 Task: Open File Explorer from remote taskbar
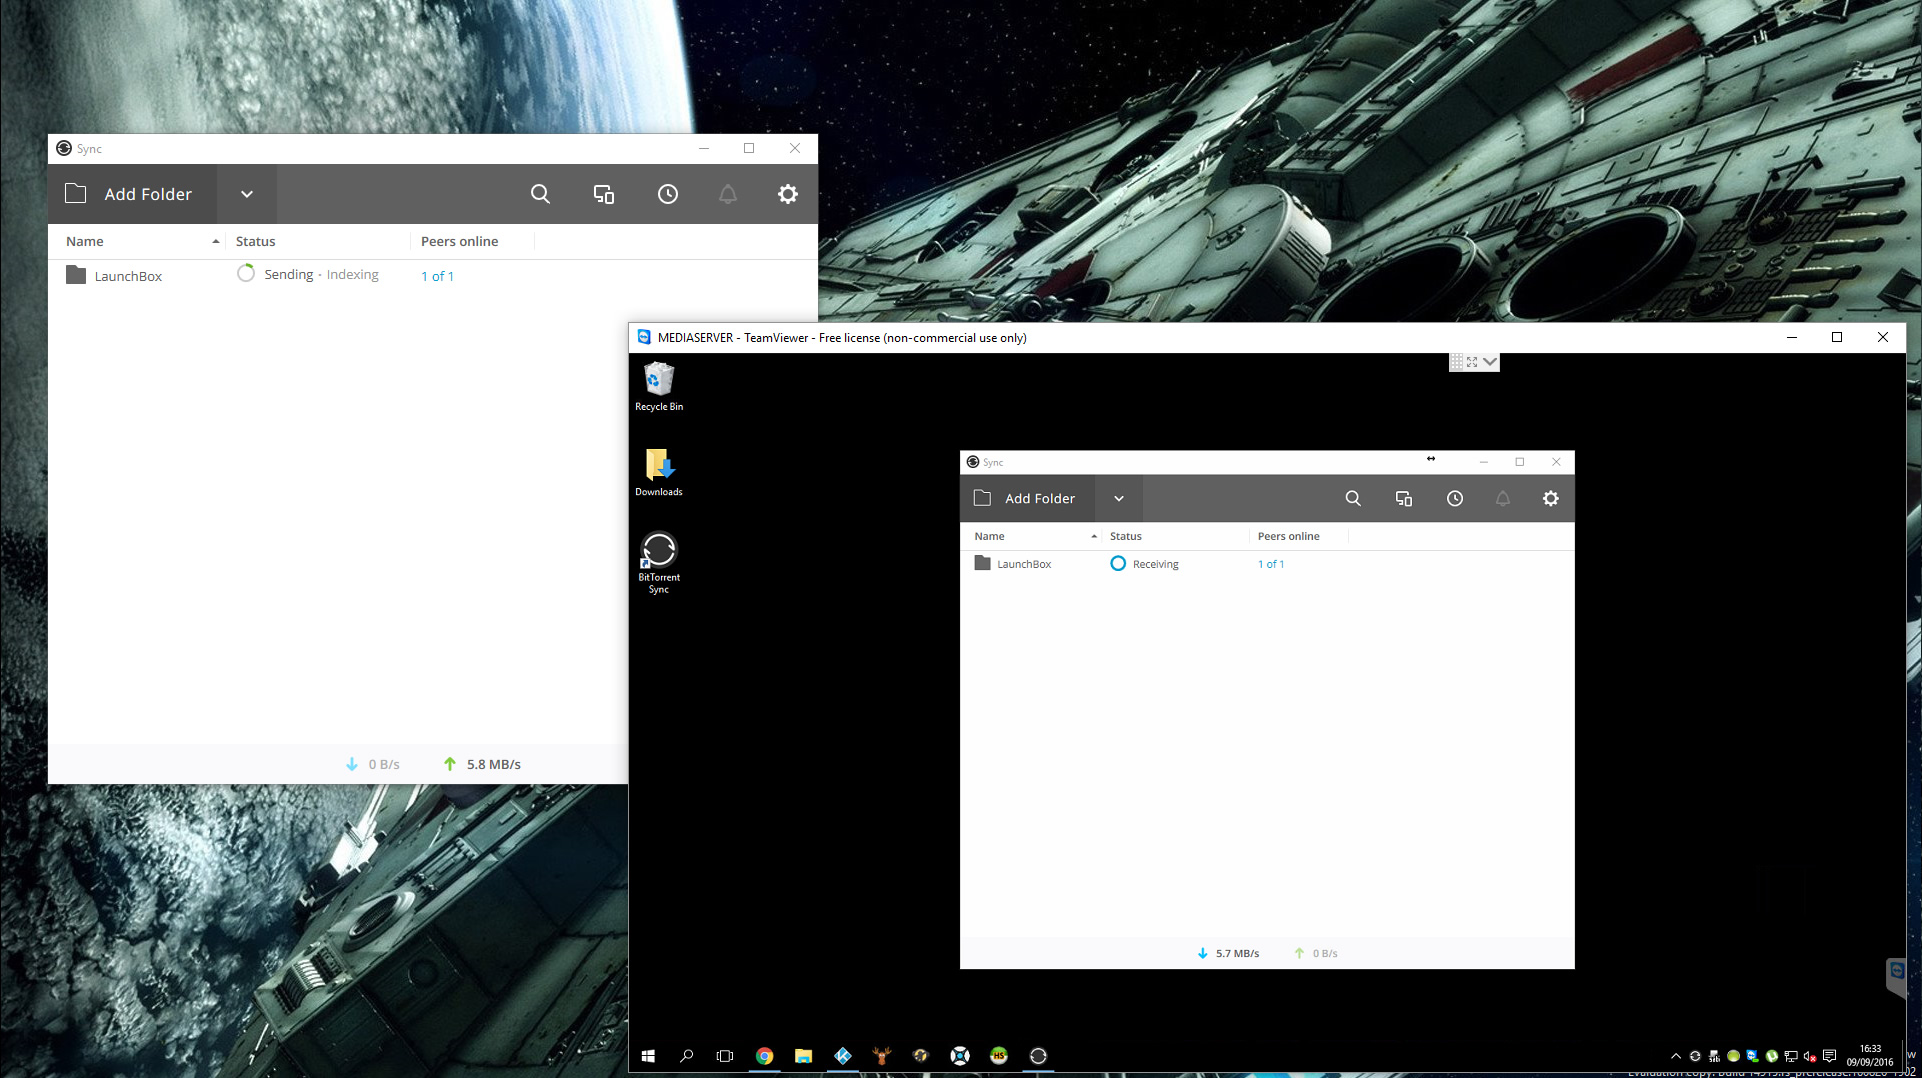803,1055
